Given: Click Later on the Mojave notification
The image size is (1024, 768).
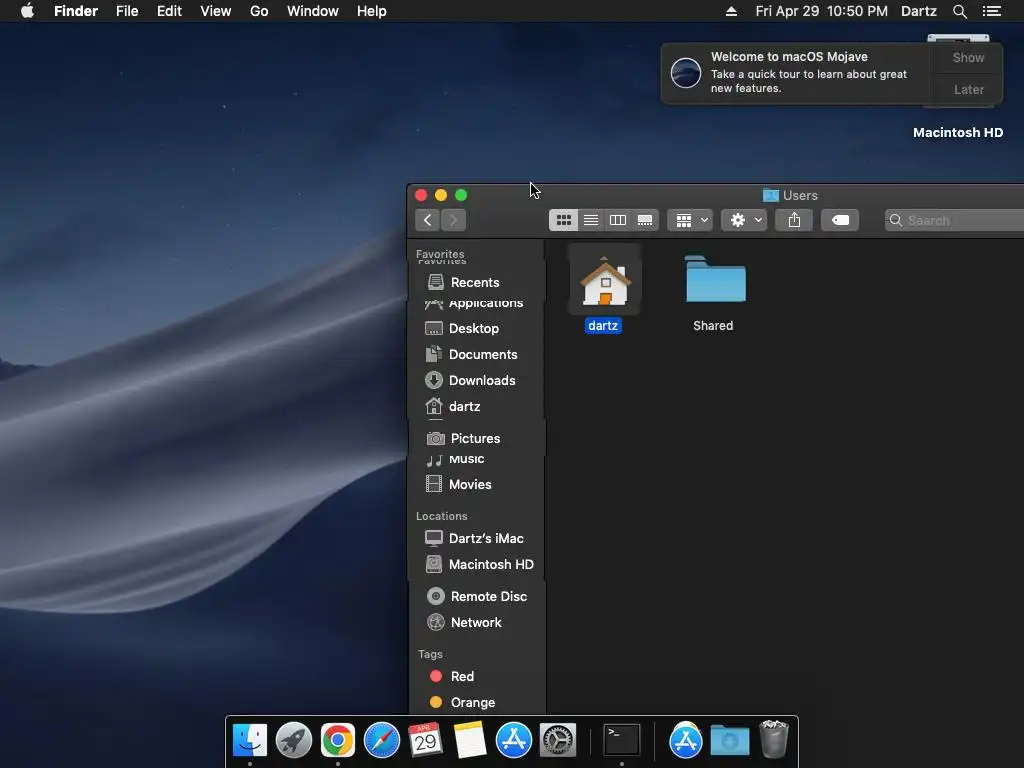Looking at the screenshot, I should pos(968,89).
